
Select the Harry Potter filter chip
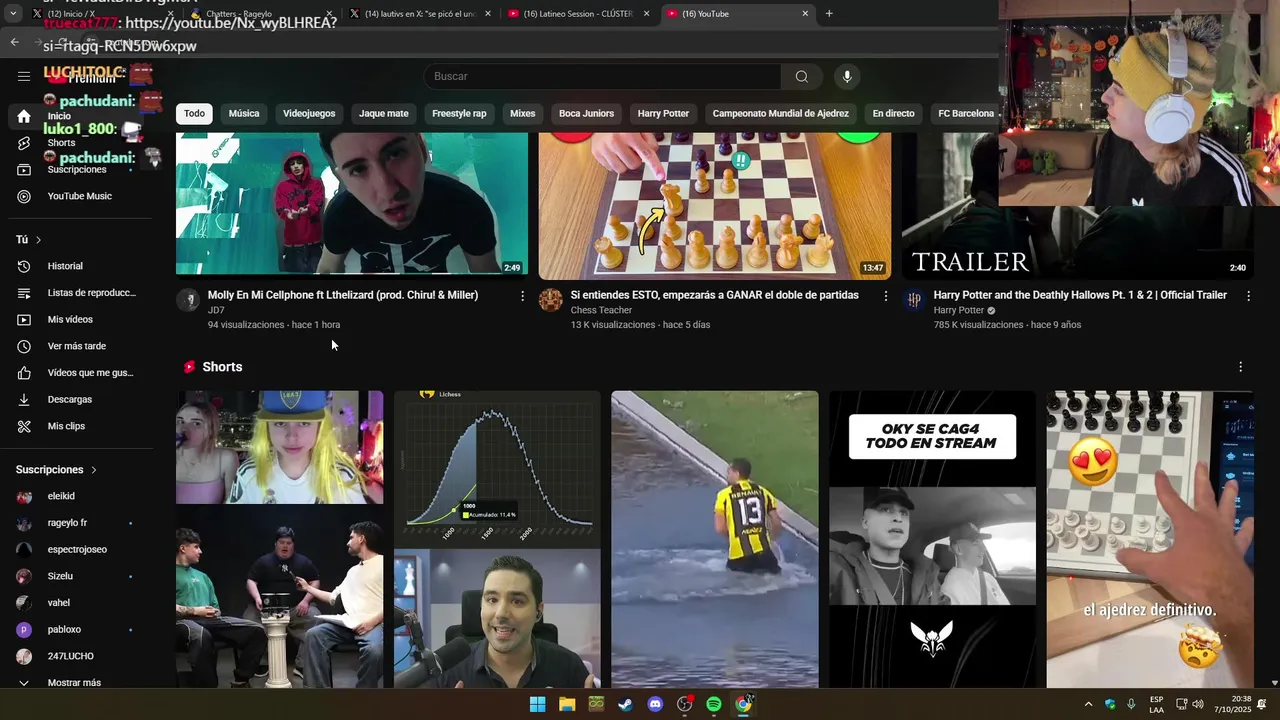663,114
